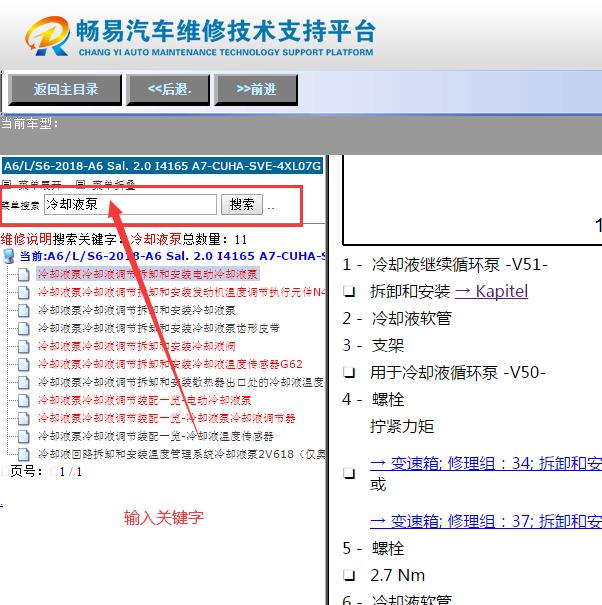The image size is (602, 605).
Task: Click the document icon beside 拆卸和安装冷却液泵
Action: 24,310
